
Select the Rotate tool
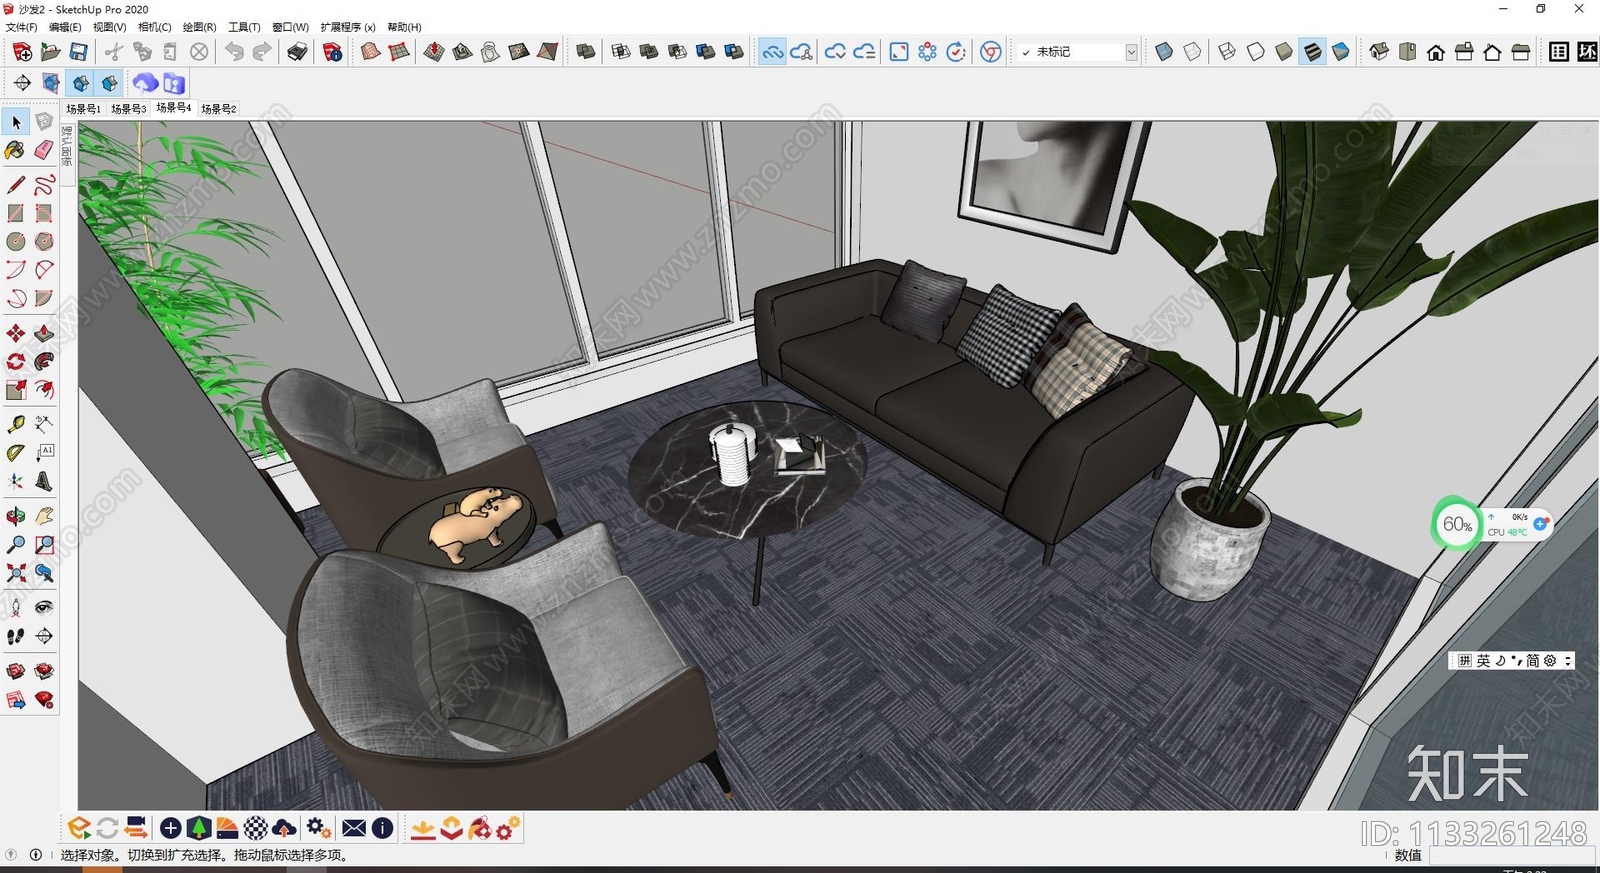[x=16, y=361]
